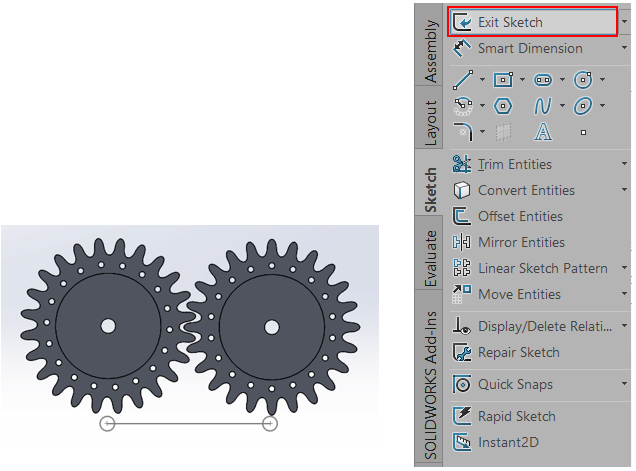Image resolution: width=636 pixels, height=471 pixels.
Task: Switch to the Sketch tab
Action: coord(429,182)
